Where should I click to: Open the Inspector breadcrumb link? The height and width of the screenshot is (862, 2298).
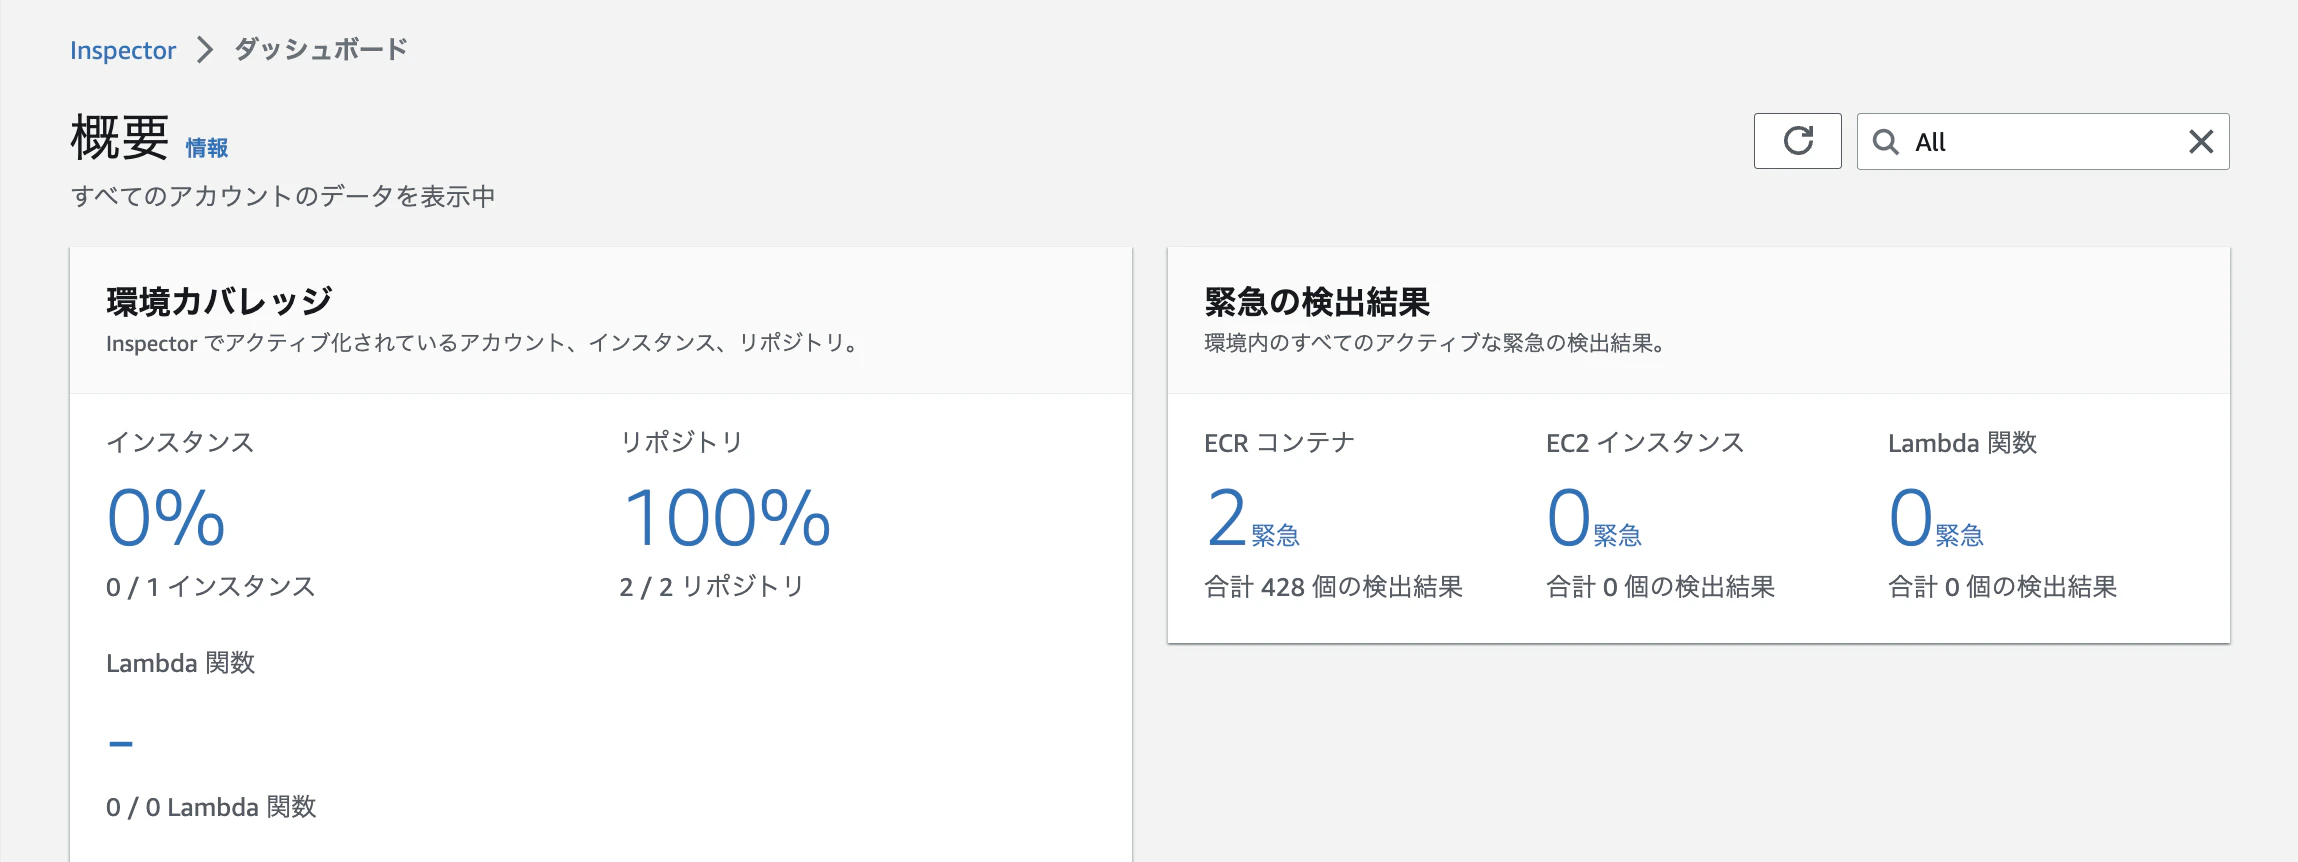pos(122,50)
